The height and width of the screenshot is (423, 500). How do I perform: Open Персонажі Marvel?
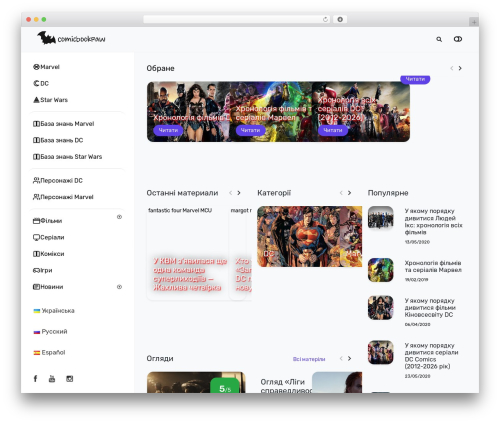(67, 197)
